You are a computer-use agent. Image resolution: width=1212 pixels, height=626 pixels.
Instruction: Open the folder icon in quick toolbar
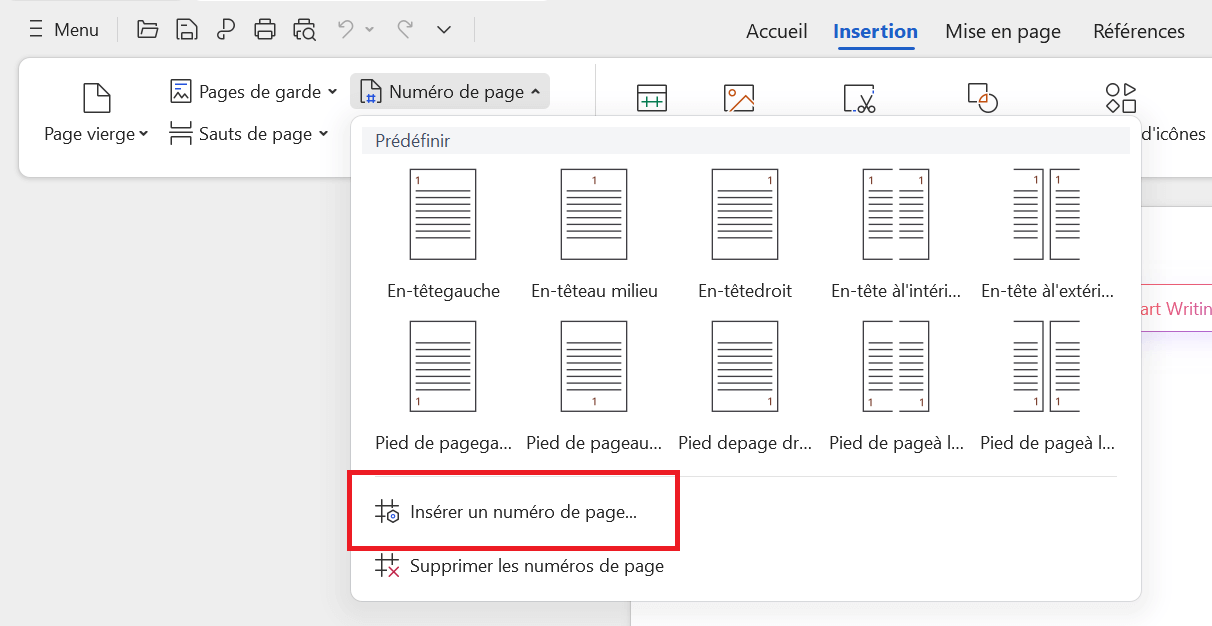click(148, 30)
